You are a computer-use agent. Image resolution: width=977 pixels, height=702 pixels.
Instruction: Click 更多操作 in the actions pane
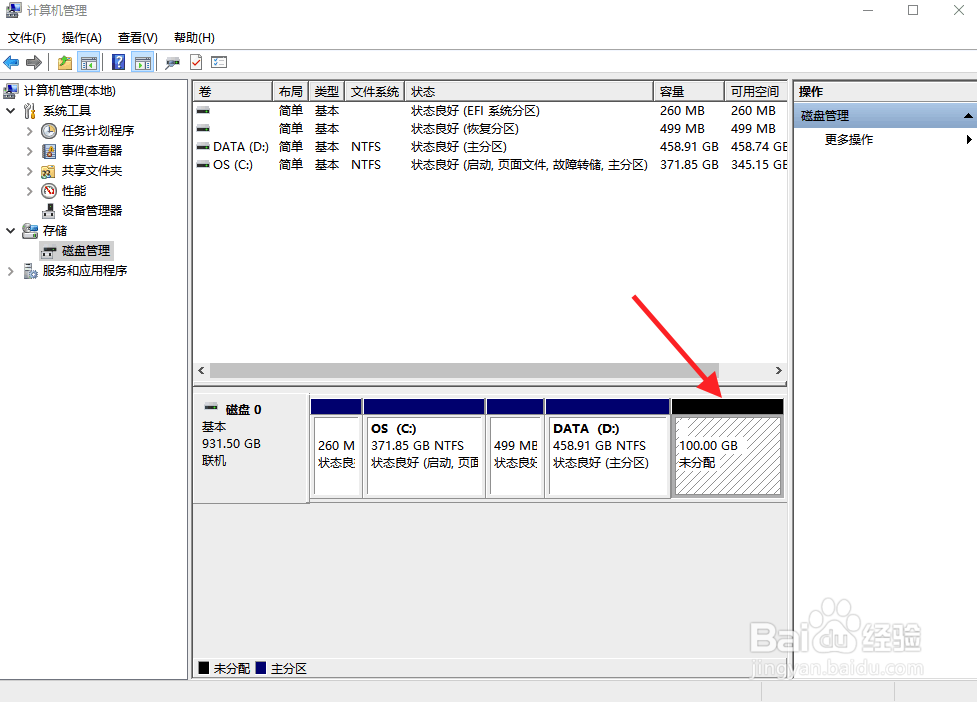[x=849, y=140]
